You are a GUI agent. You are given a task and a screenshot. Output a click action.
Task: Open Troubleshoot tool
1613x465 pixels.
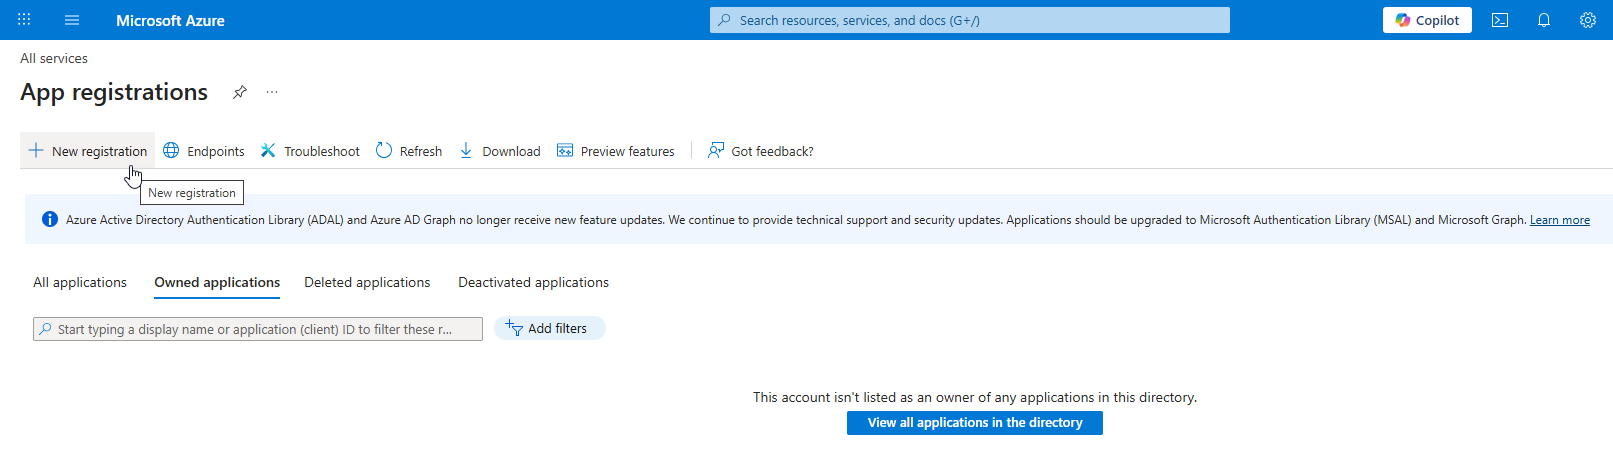(x=310, y=151)
